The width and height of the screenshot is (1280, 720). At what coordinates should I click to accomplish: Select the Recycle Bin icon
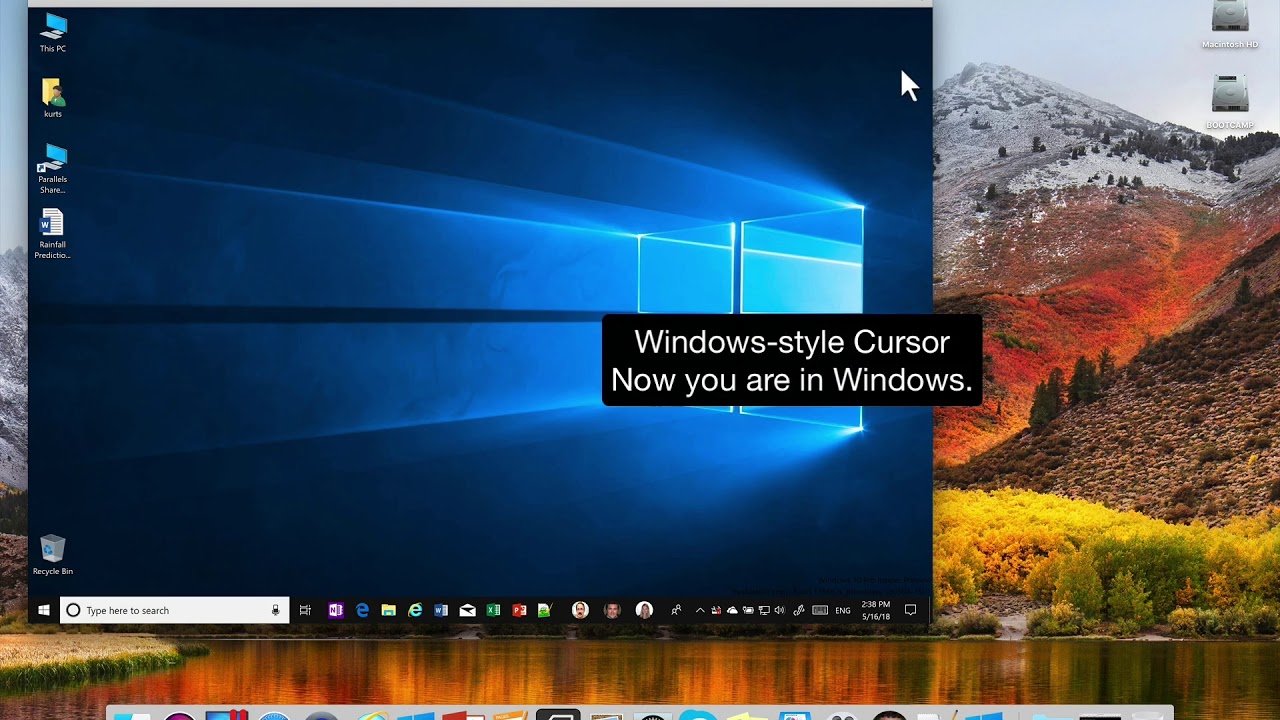pyautogui.click(x=53, y=555)
